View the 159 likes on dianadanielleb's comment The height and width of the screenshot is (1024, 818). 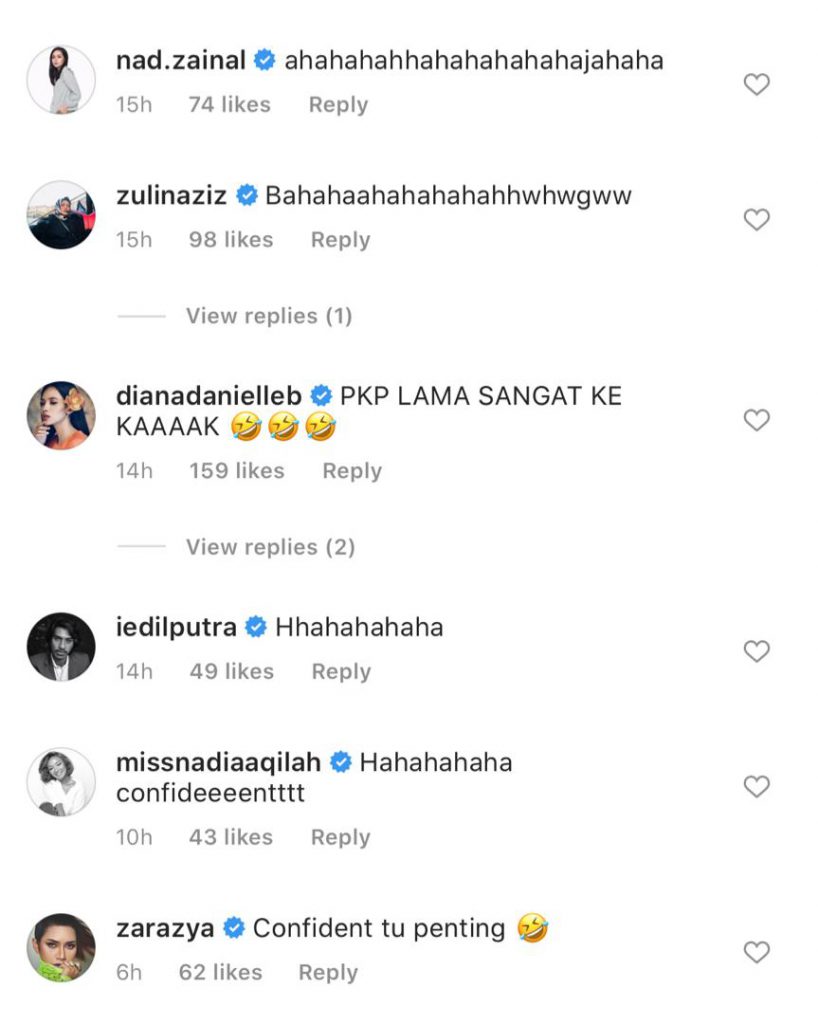(x=237, y=471)
